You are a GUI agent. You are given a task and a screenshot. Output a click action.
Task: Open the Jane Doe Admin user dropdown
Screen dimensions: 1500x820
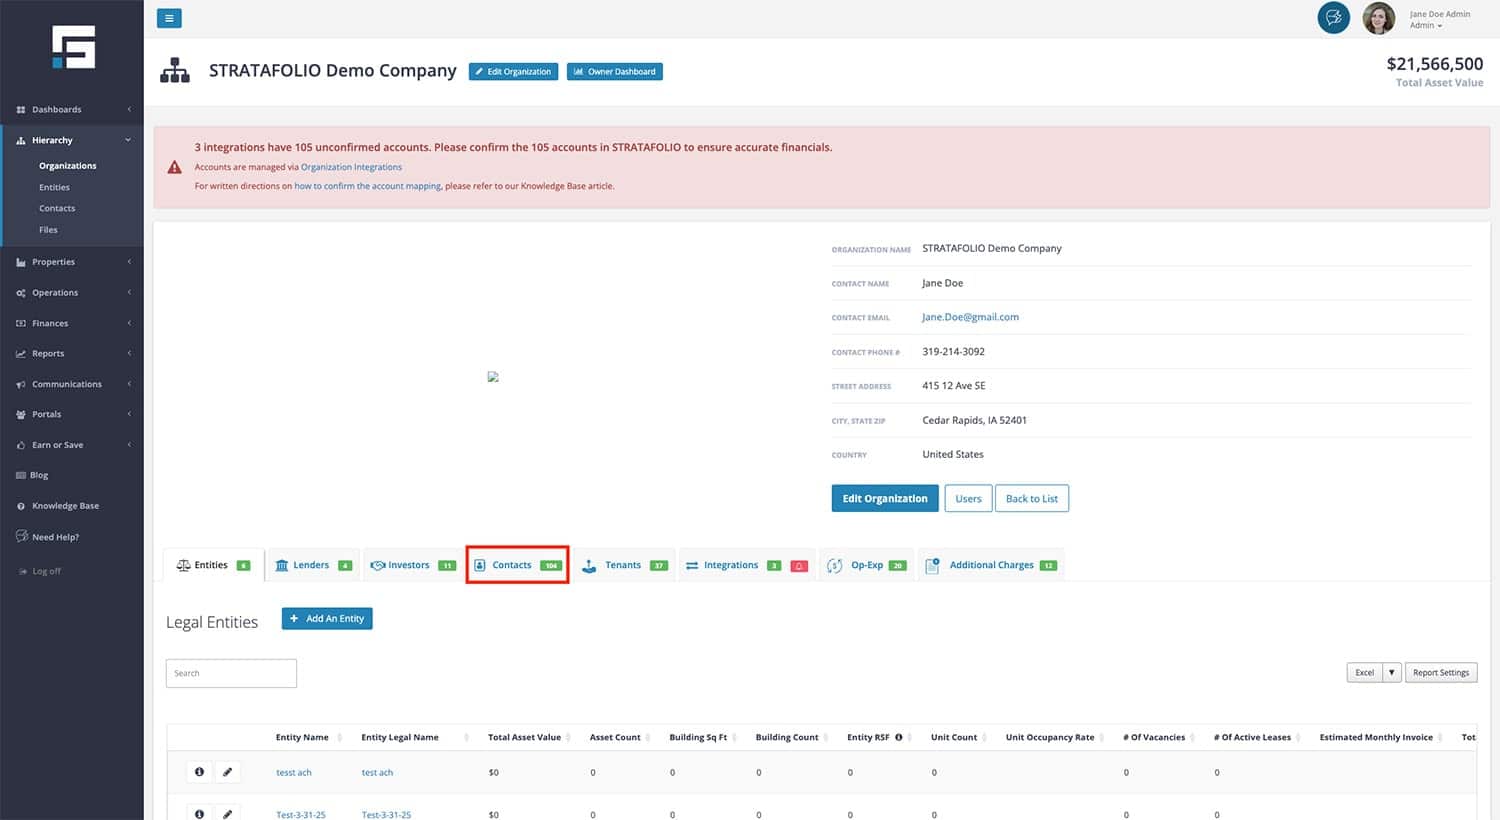(1439, 19)
